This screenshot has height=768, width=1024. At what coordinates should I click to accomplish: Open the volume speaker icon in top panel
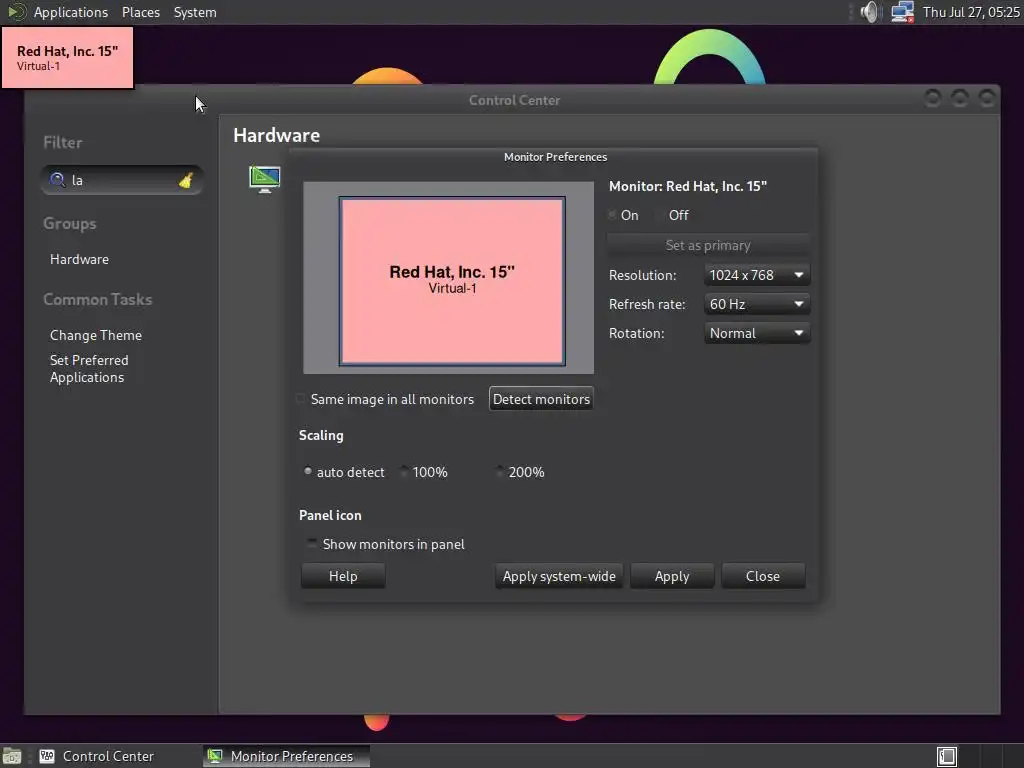870,12
